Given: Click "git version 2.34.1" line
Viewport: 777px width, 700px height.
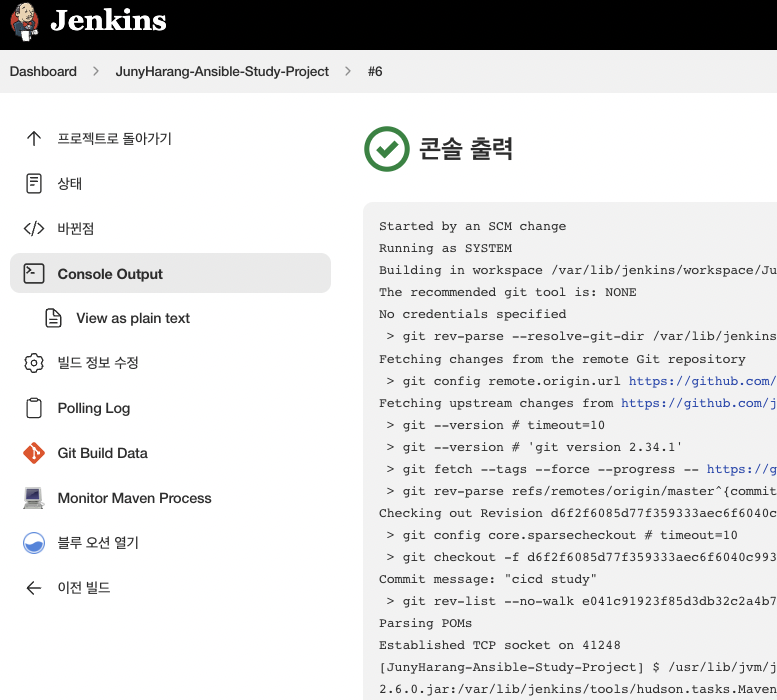Looking at the screenshot, I should coord(534,447).
